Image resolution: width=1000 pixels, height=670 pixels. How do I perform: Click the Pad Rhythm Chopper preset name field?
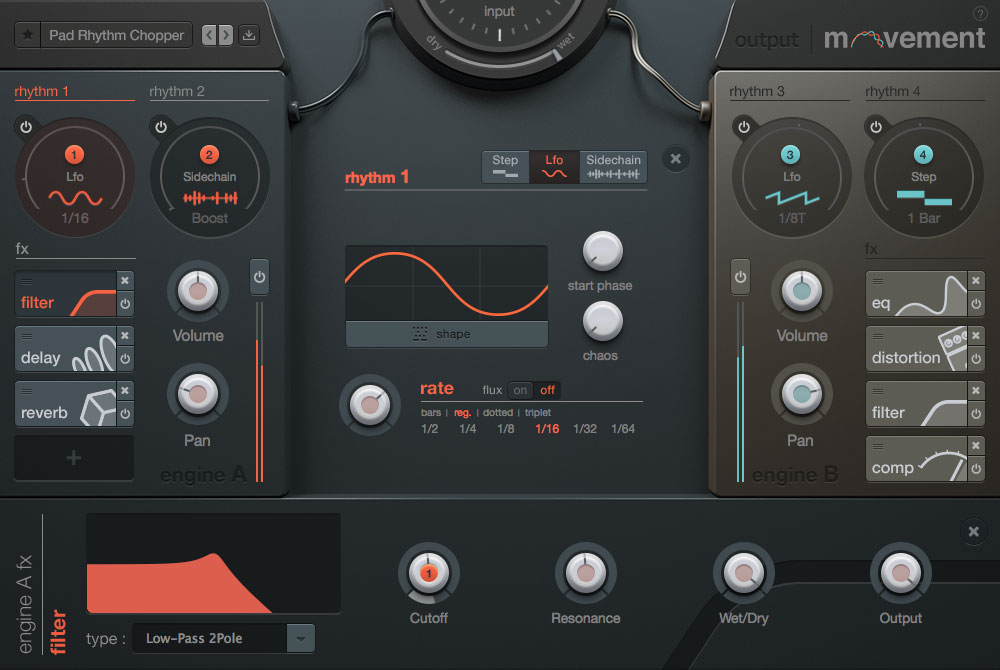tap(116, 34)
